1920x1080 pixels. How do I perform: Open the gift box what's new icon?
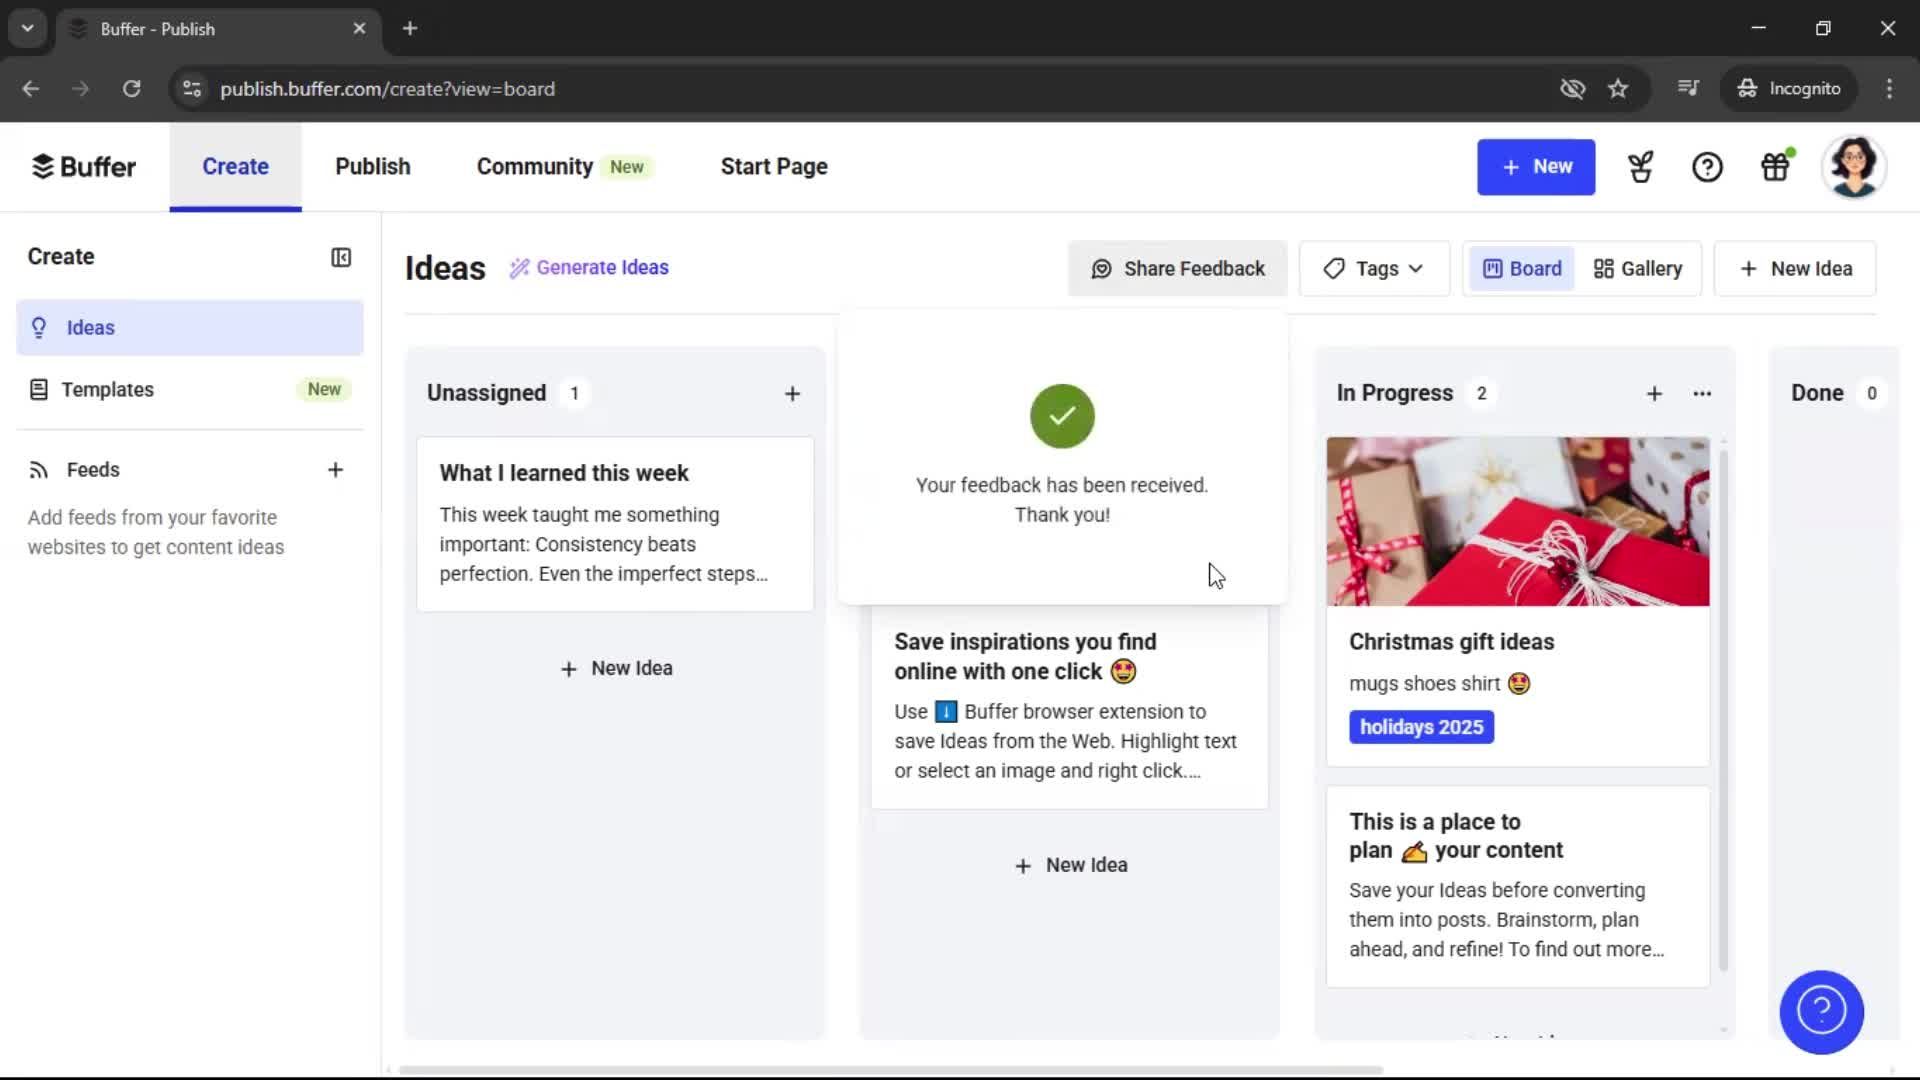click(1775, 167)
